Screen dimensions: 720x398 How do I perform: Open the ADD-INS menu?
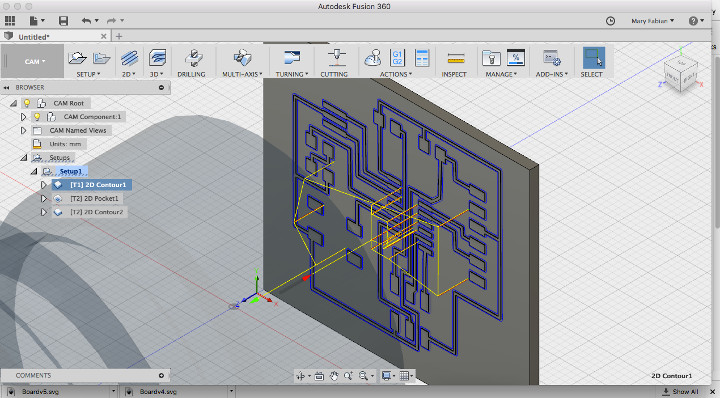pos(551,74)
